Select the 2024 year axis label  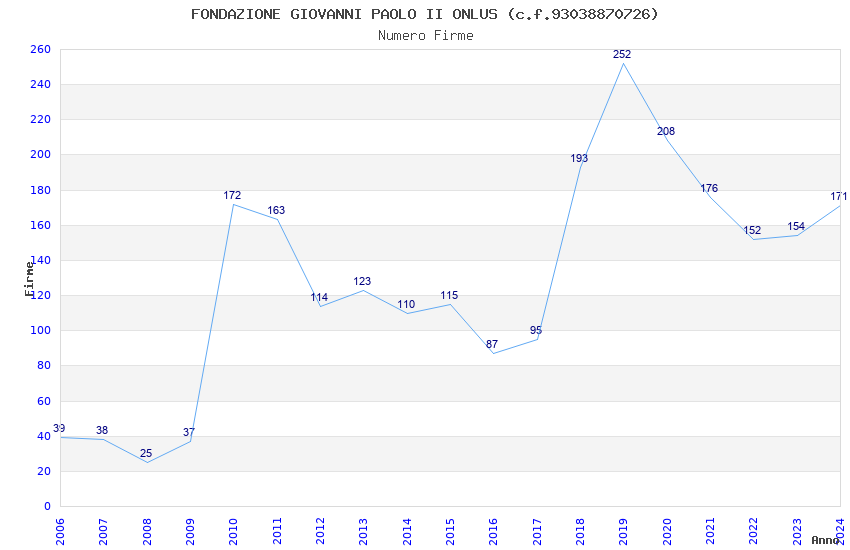[x=840, y=532]
